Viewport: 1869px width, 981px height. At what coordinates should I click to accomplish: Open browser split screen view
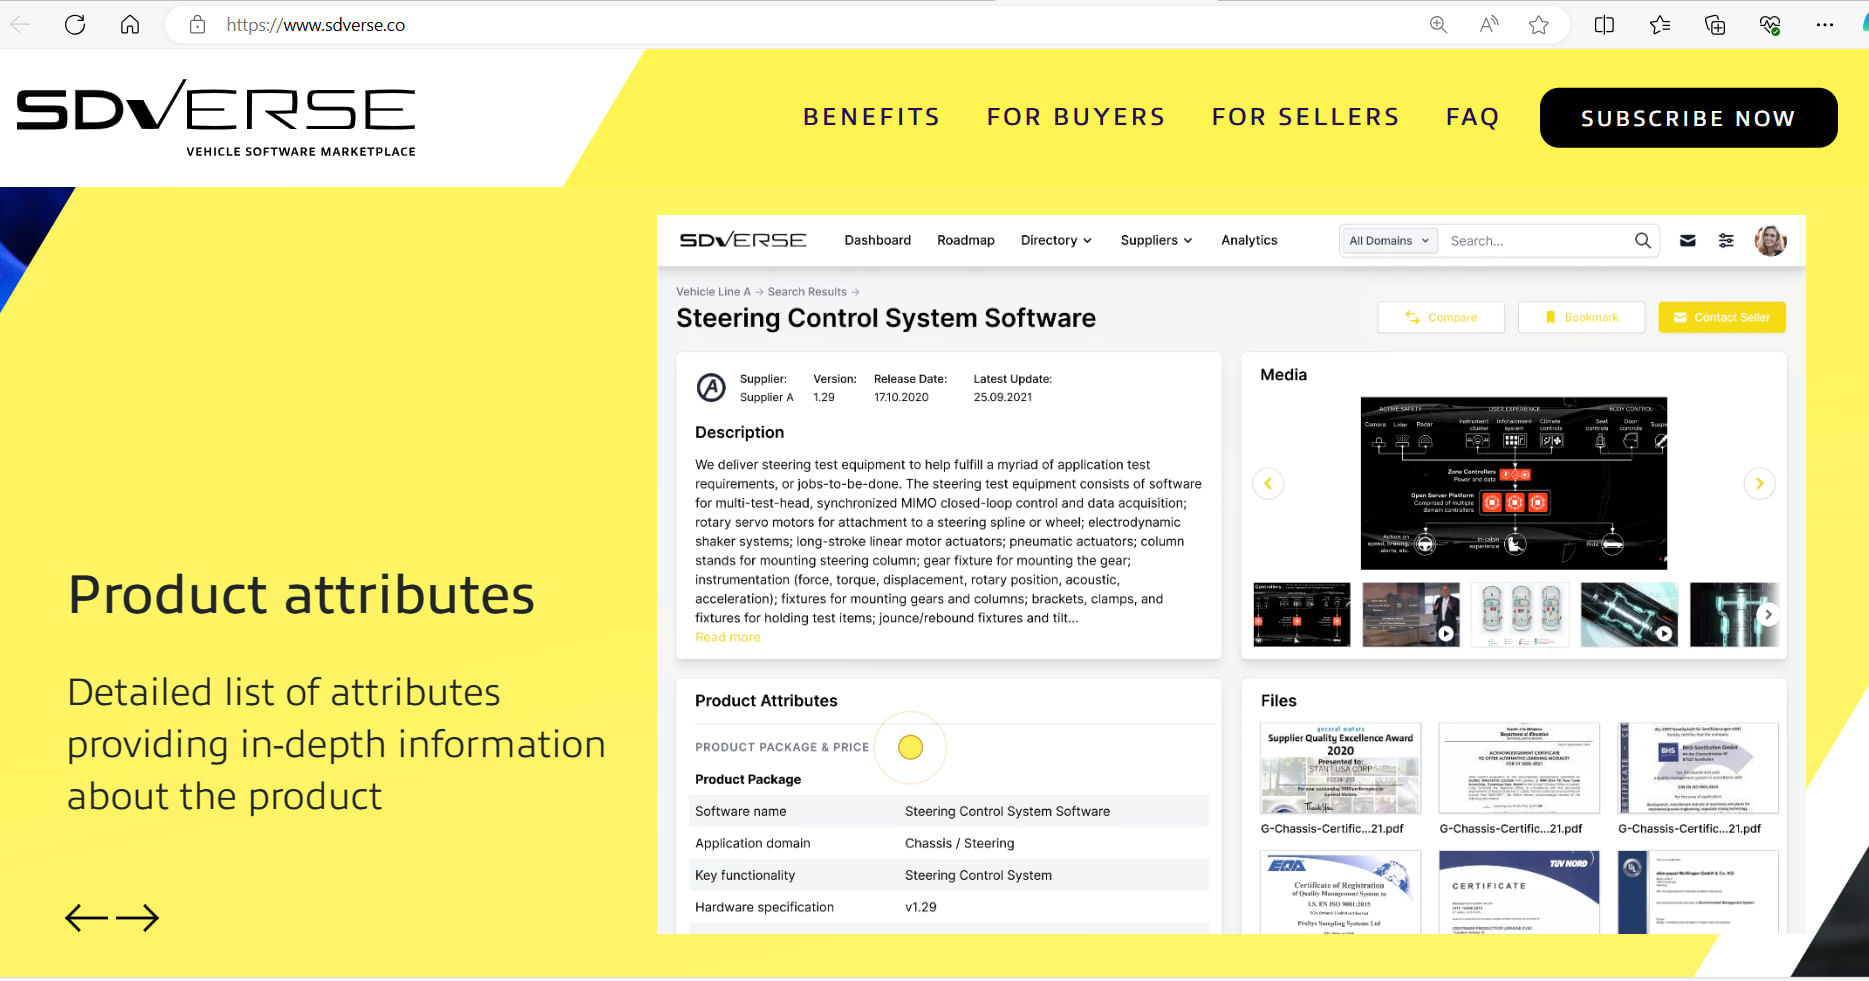click(1604, 25)
